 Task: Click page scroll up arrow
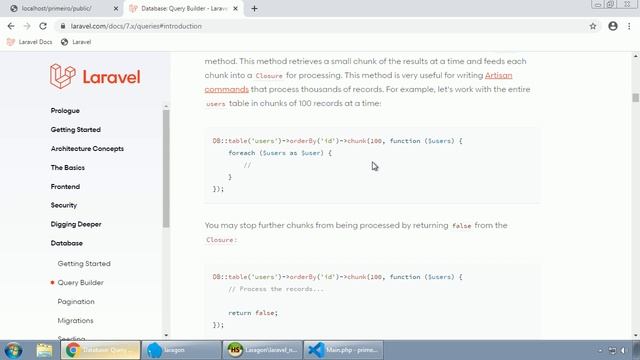point(636,56)
